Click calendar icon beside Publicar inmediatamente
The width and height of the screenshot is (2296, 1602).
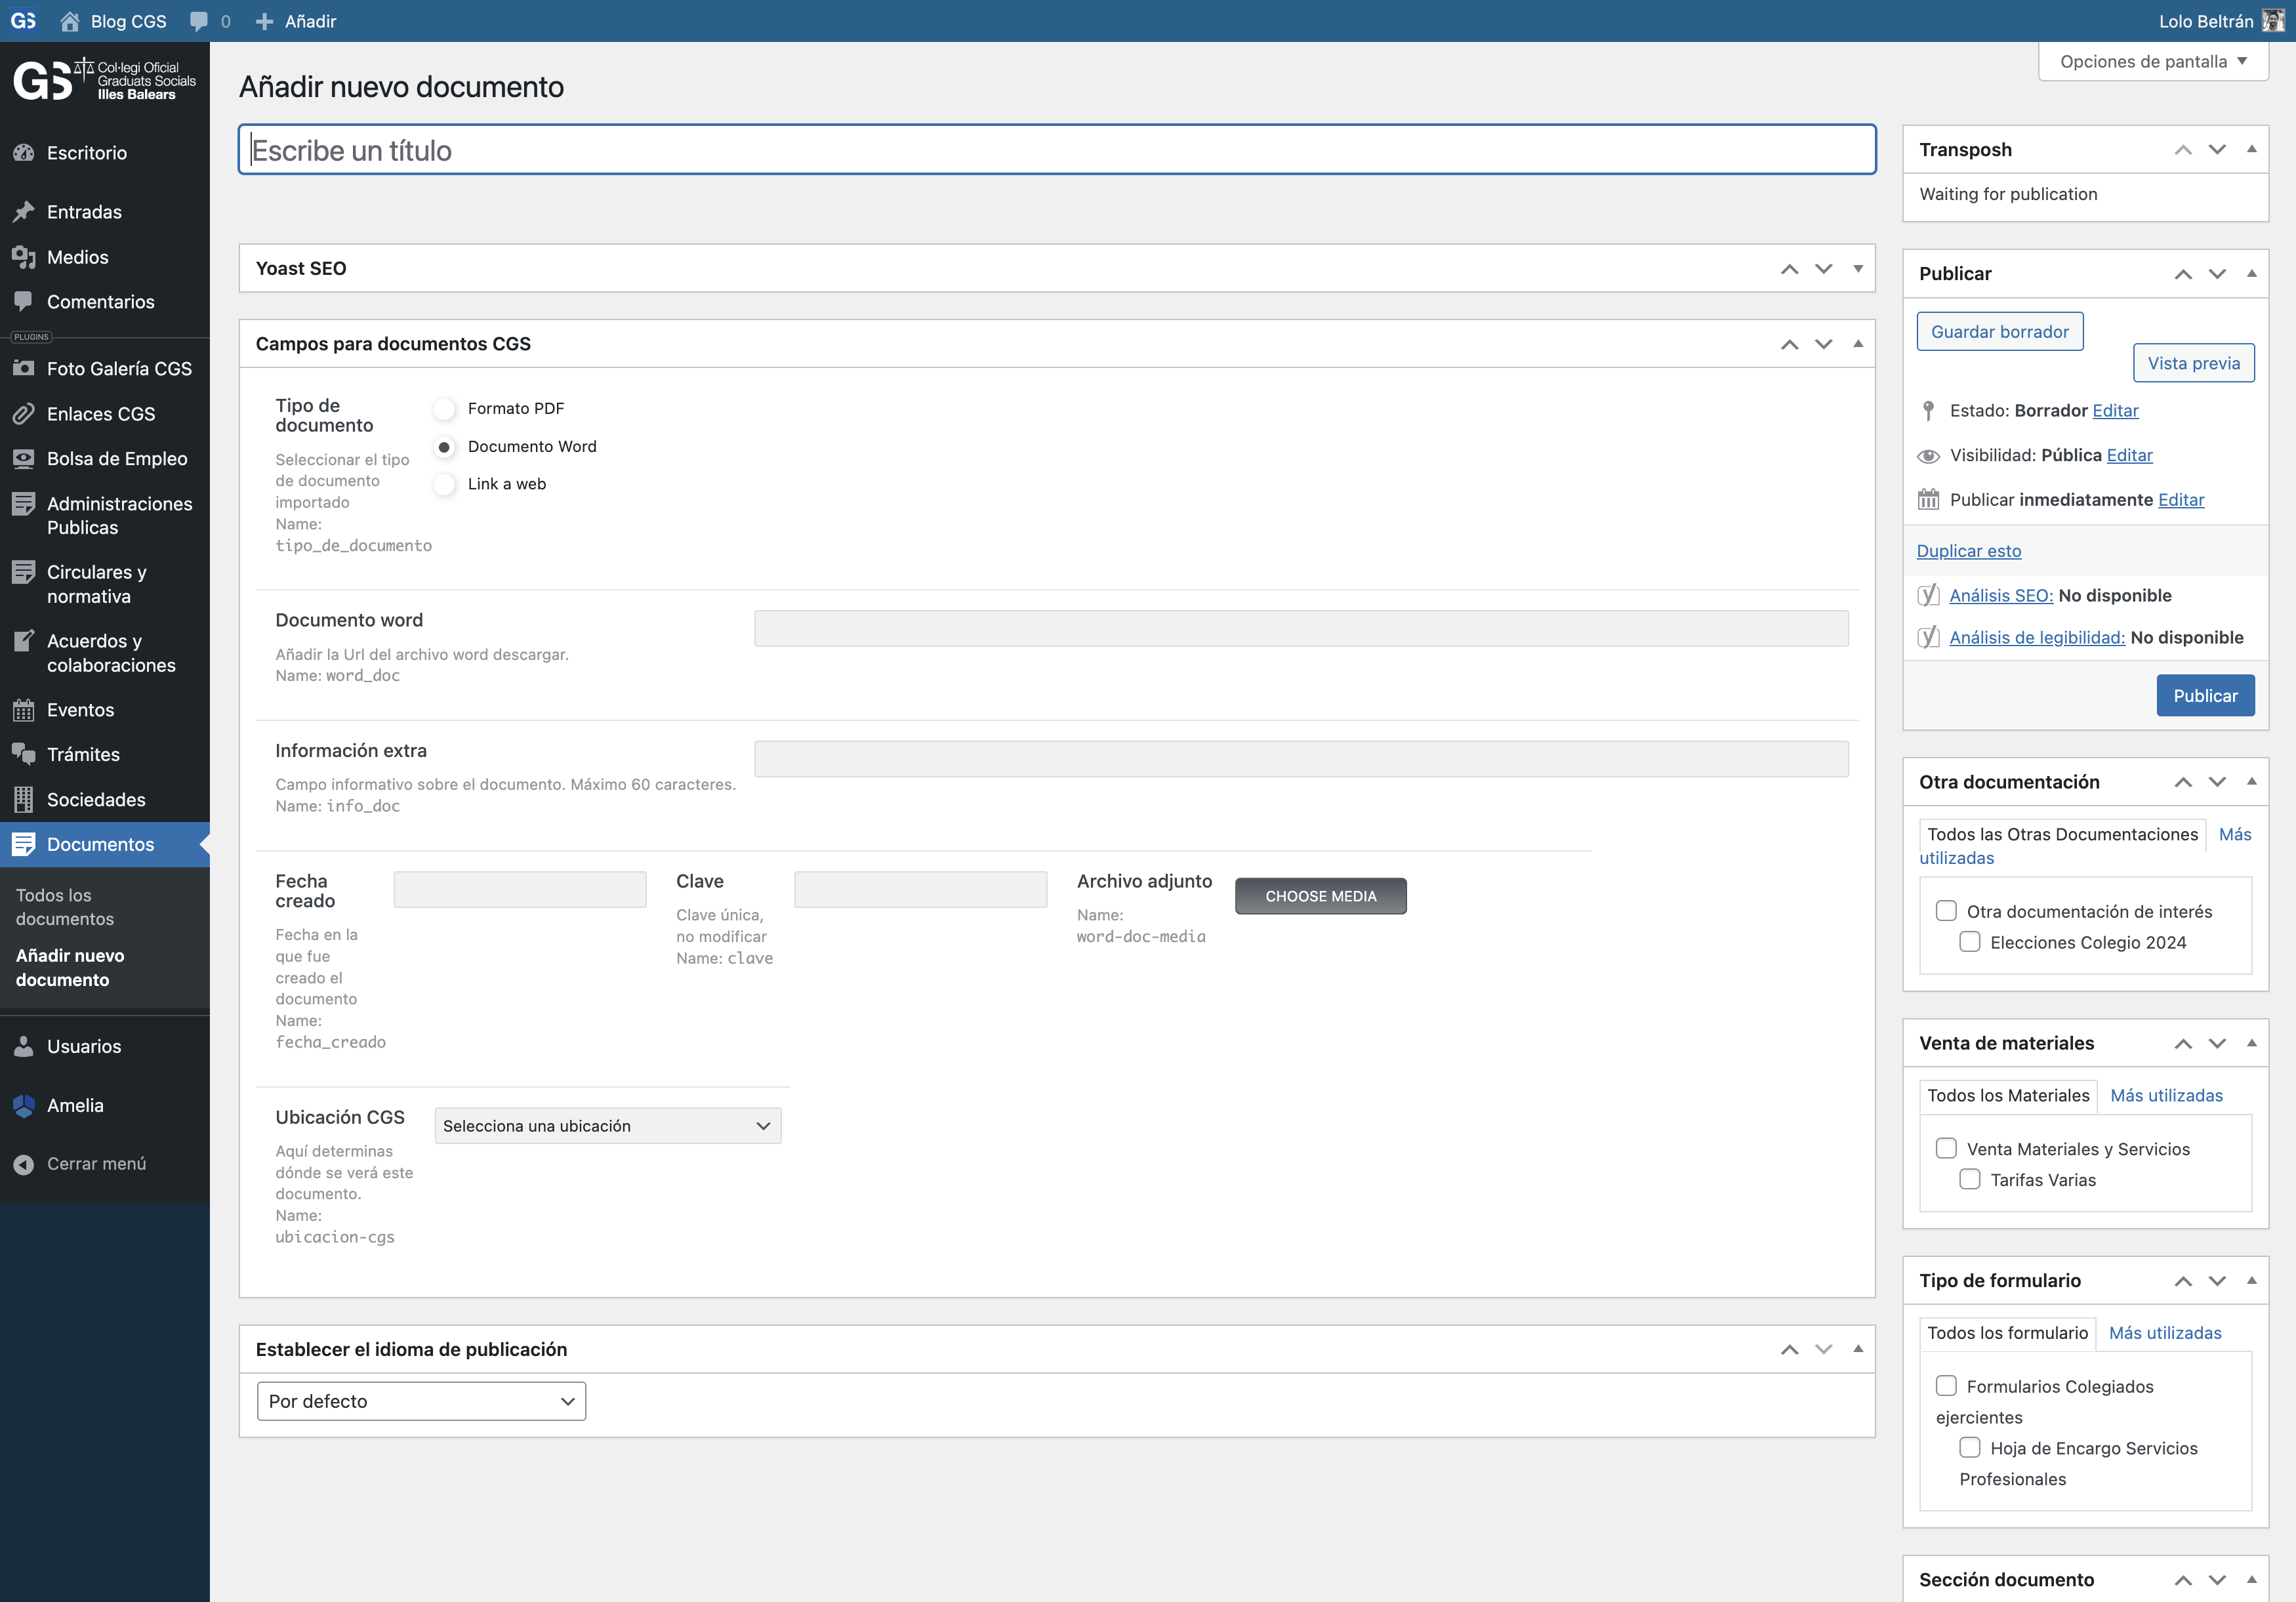[1928, 499]
